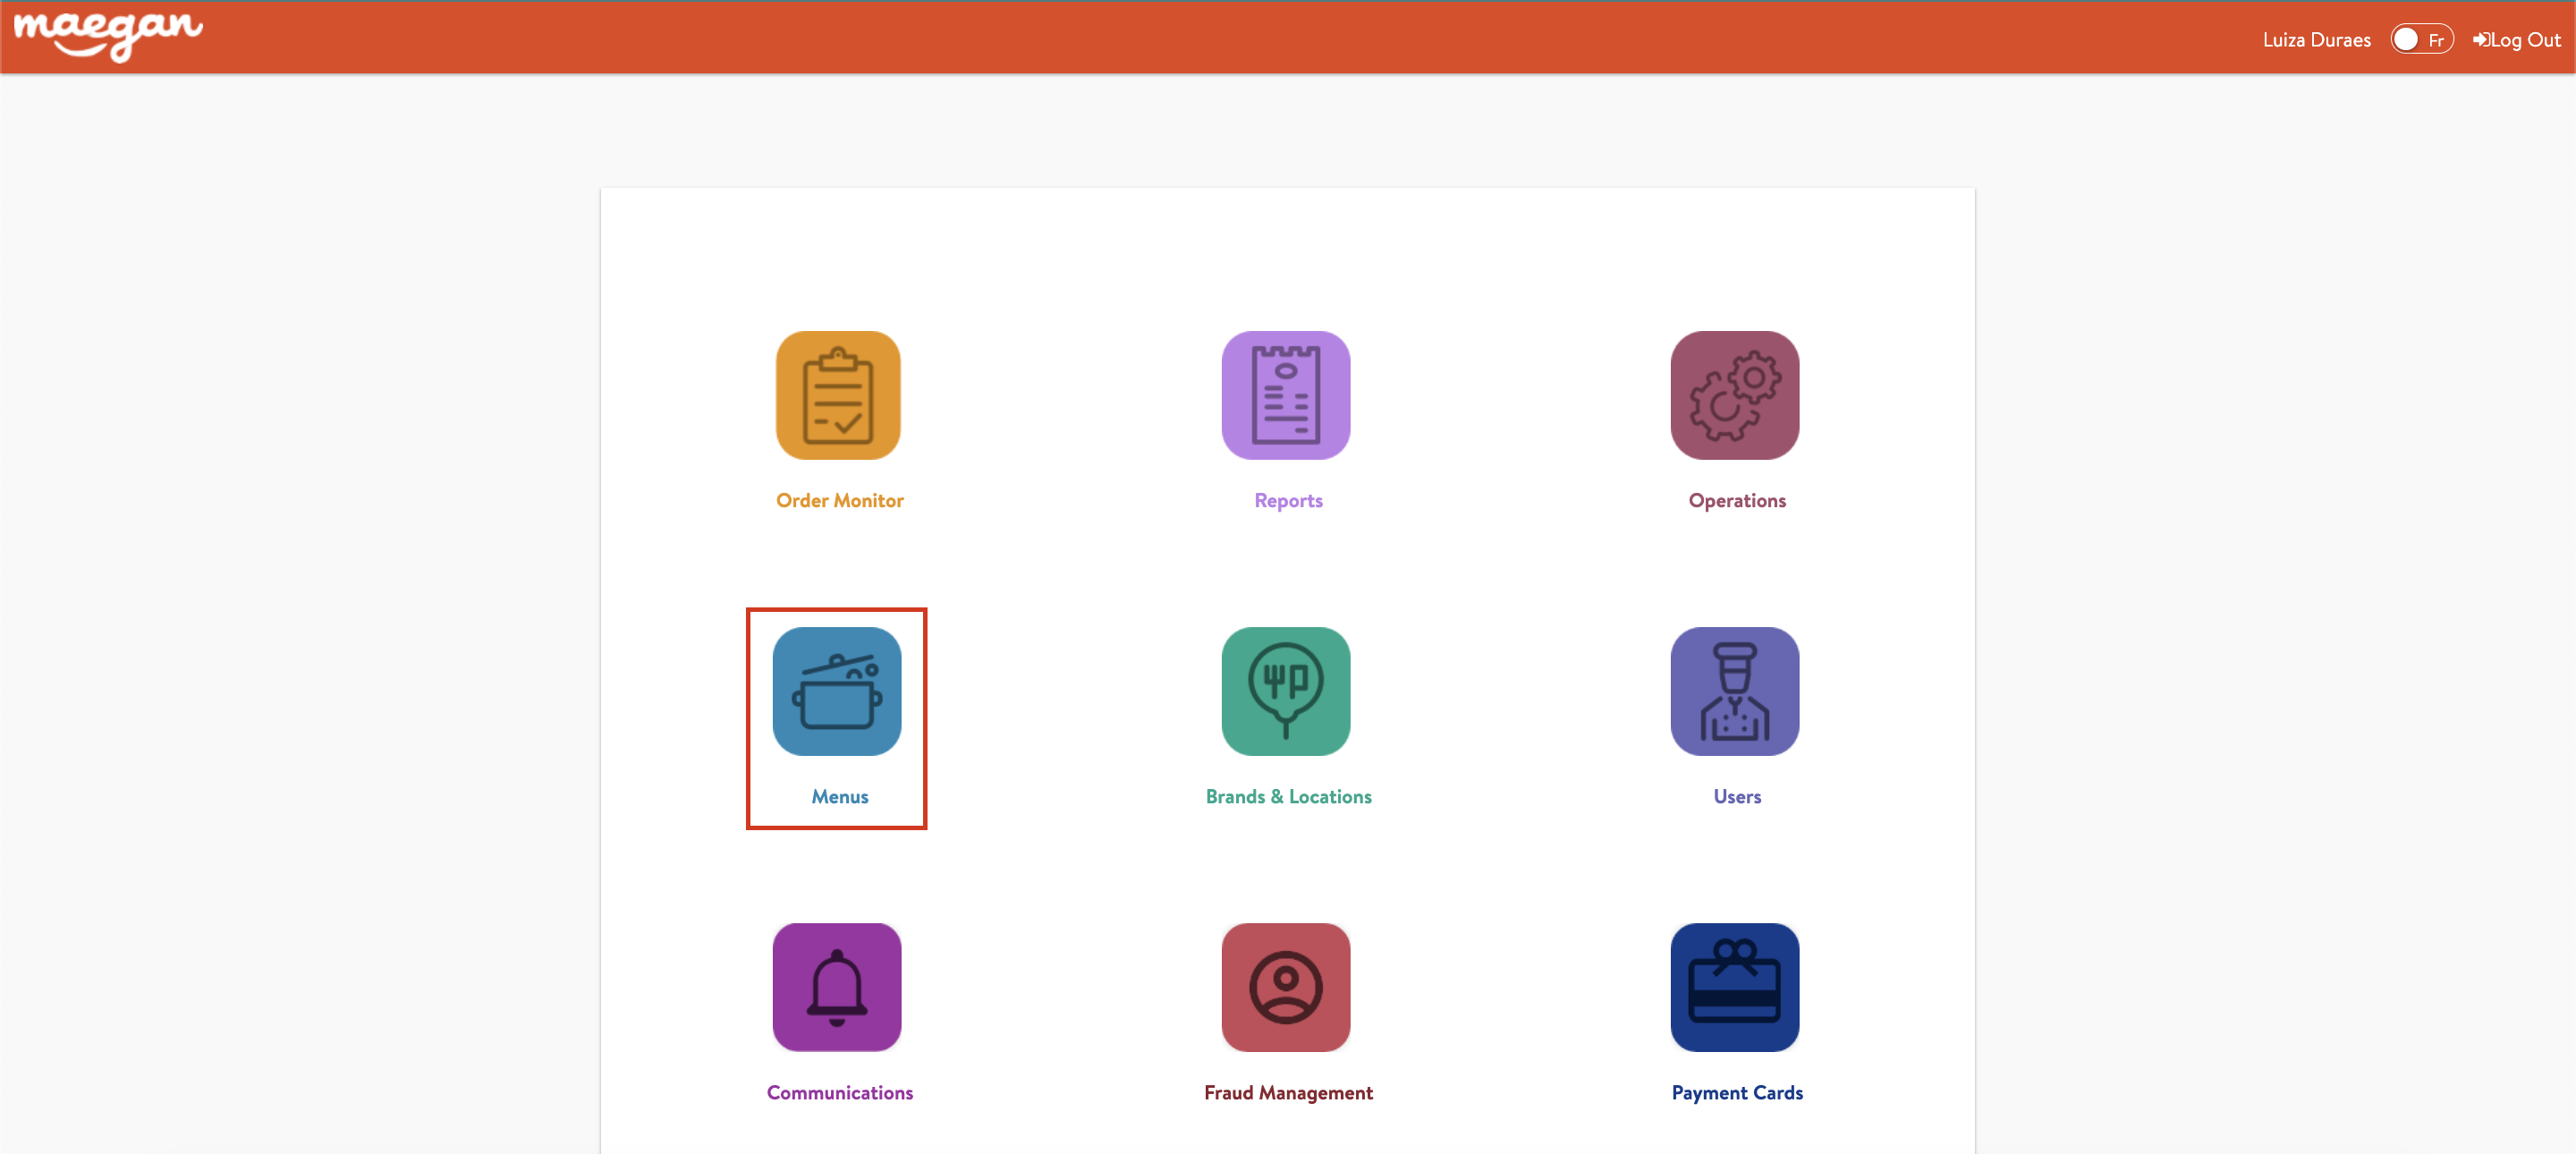Open the Order Monitor module
This screenshot has height=1154, width=2576.
[838, 395]
